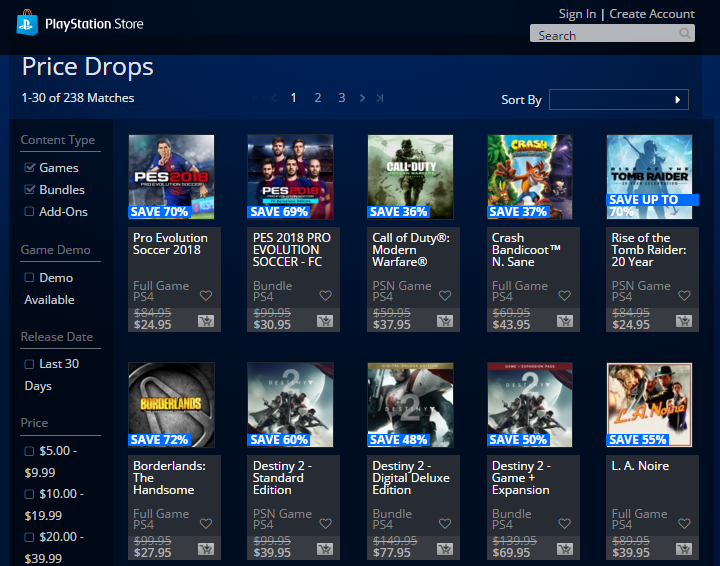The width and height of the screenshot is (720, 566).
Task: Click the Price Drops heading
Action: 88,67
